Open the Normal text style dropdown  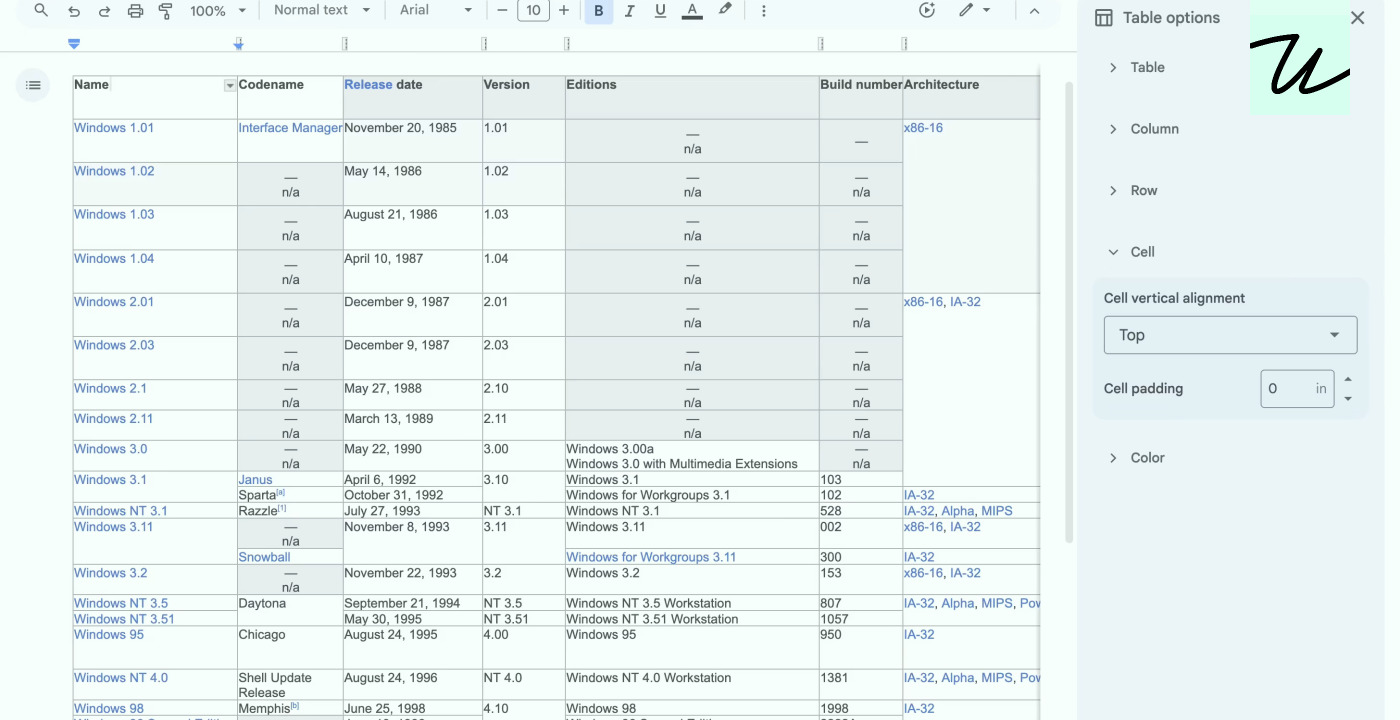[x=321, y=10]
